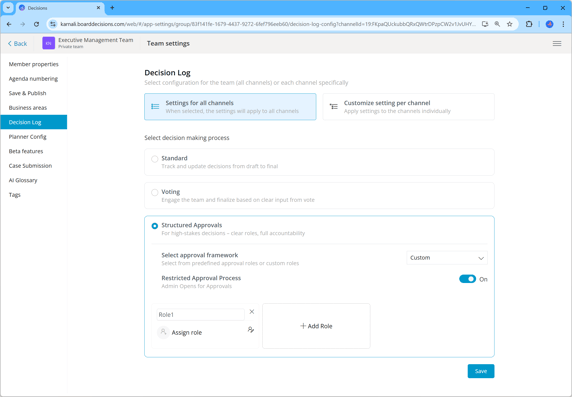The width and height of the screenshot is (572, 397).
Task: Select the Standard decision process radio button
Action: 155,159
